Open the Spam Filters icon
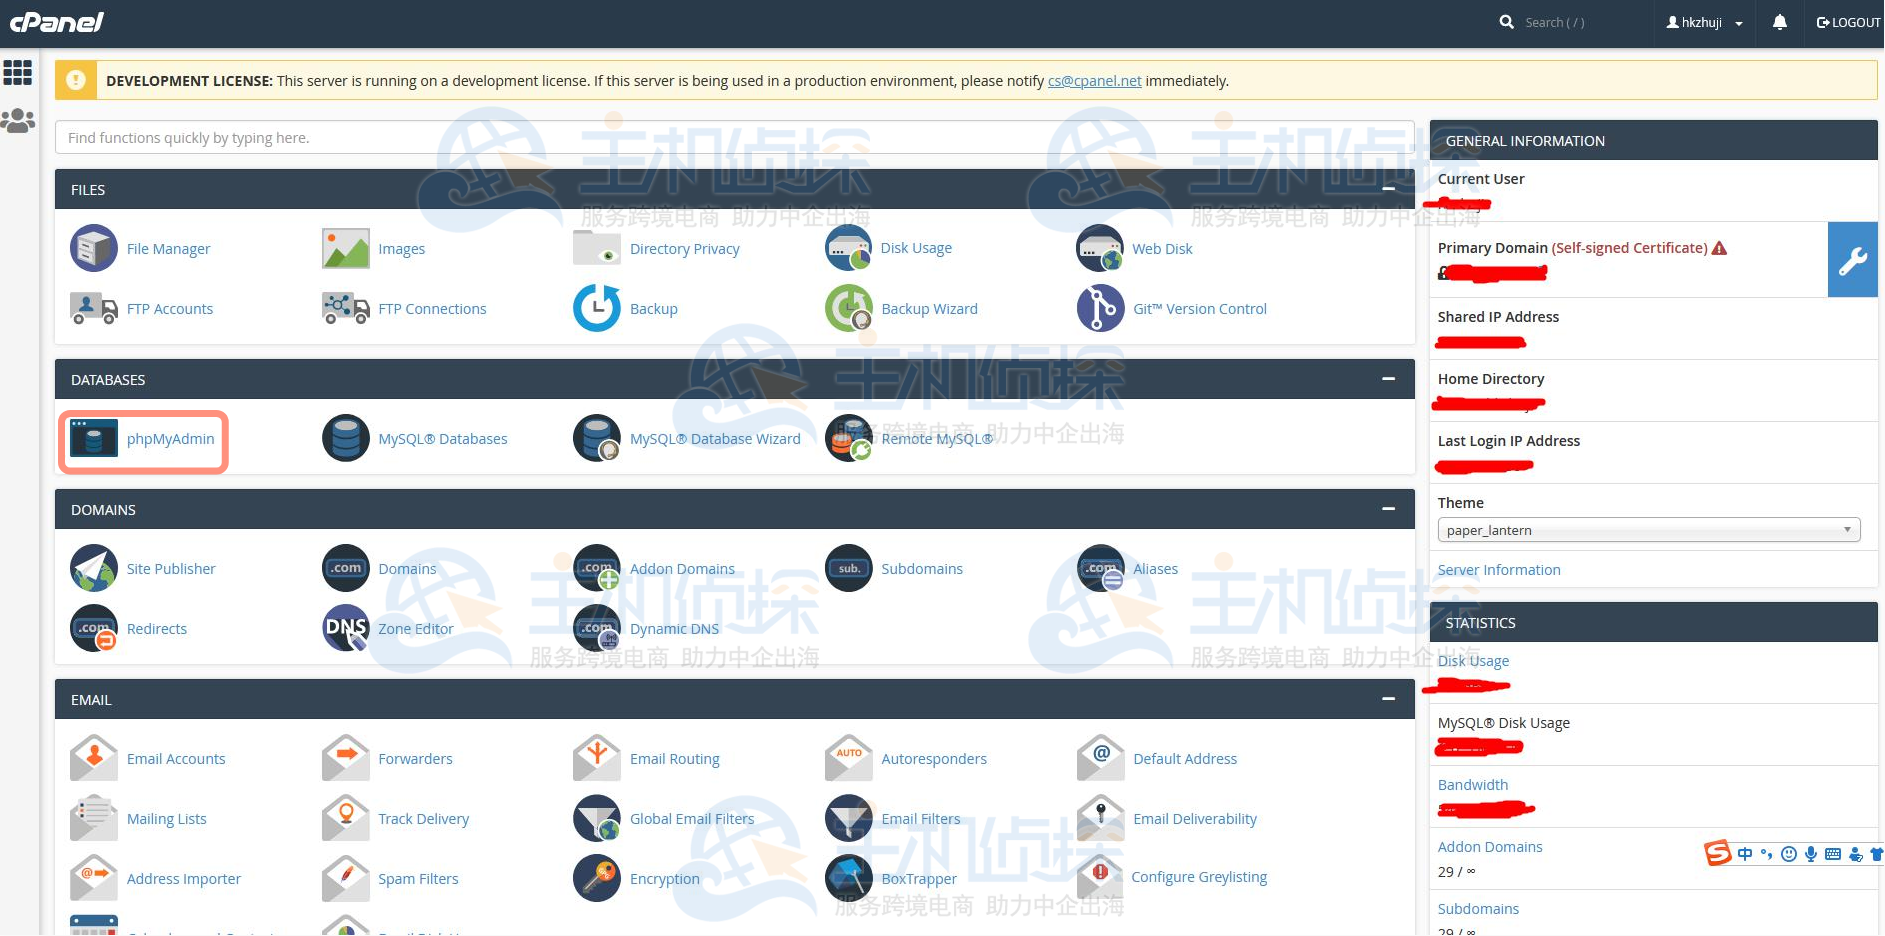Viewport: 1885px width, 936px height. point(346,878)
